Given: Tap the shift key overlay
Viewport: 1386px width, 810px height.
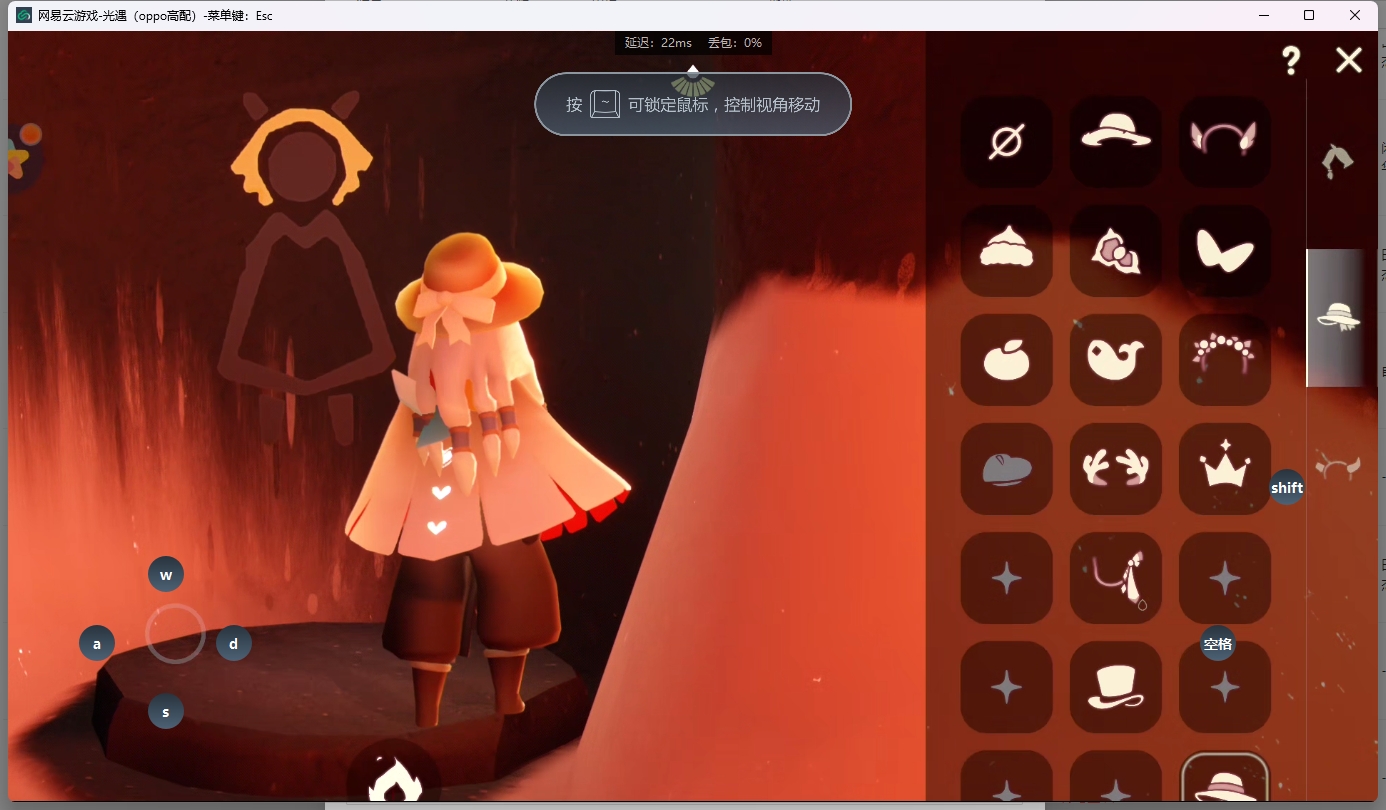Looking at the screenshot, I should pyautogui.click(x=1287, y=487).
